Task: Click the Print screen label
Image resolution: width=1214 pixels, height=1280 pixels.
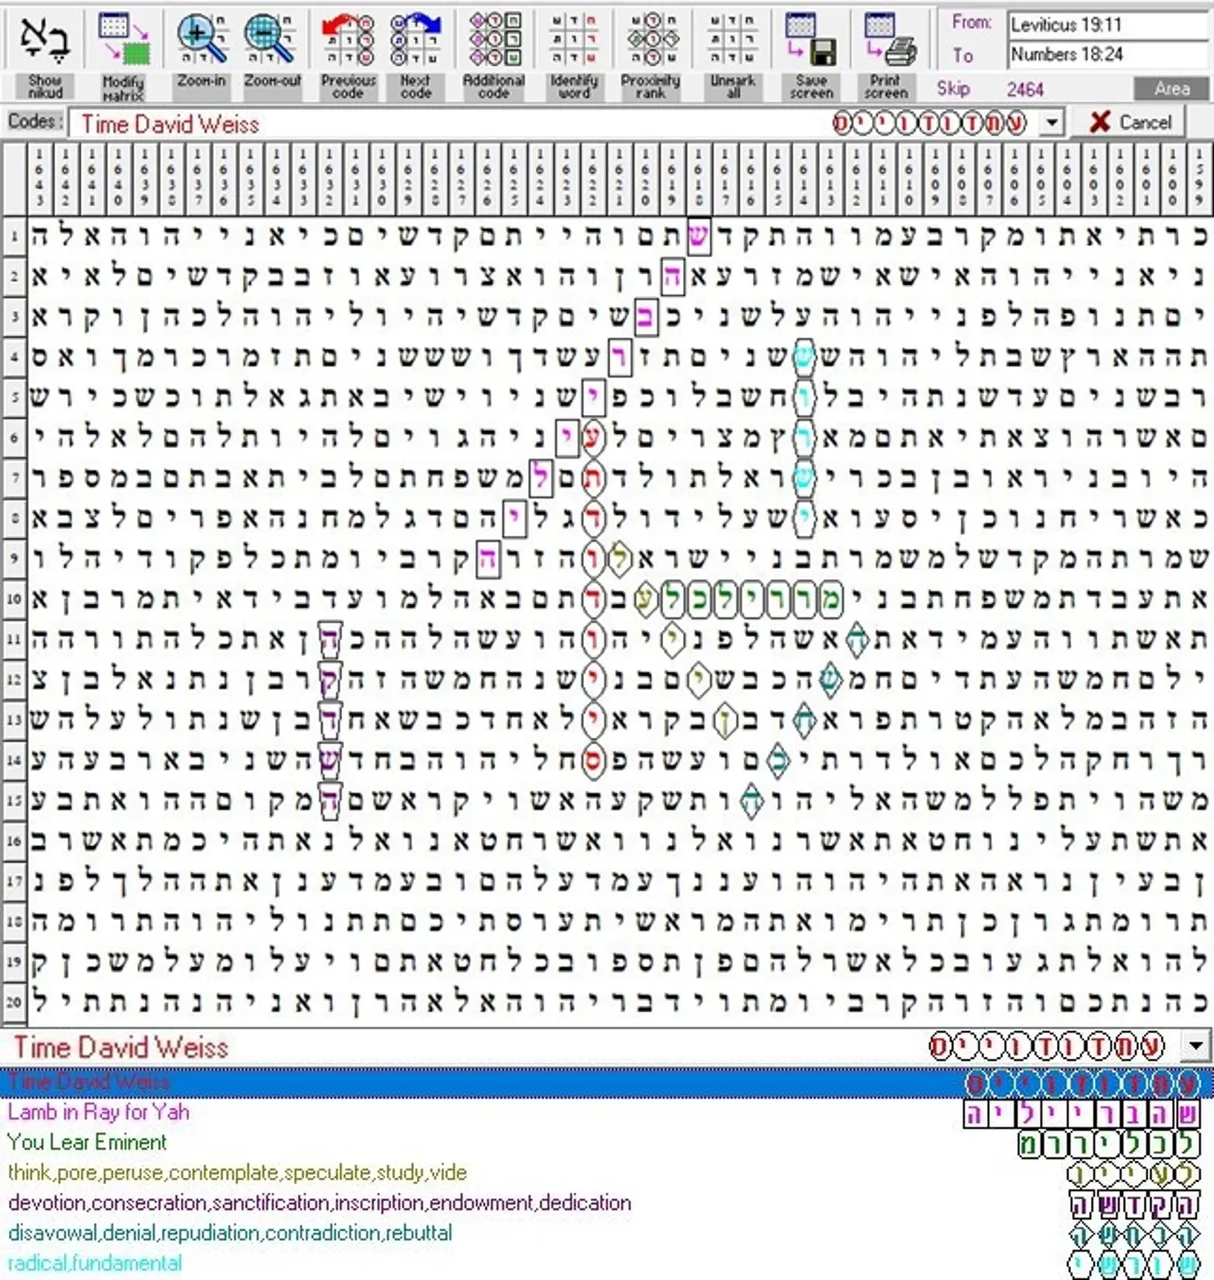Action: coord(887,87)
